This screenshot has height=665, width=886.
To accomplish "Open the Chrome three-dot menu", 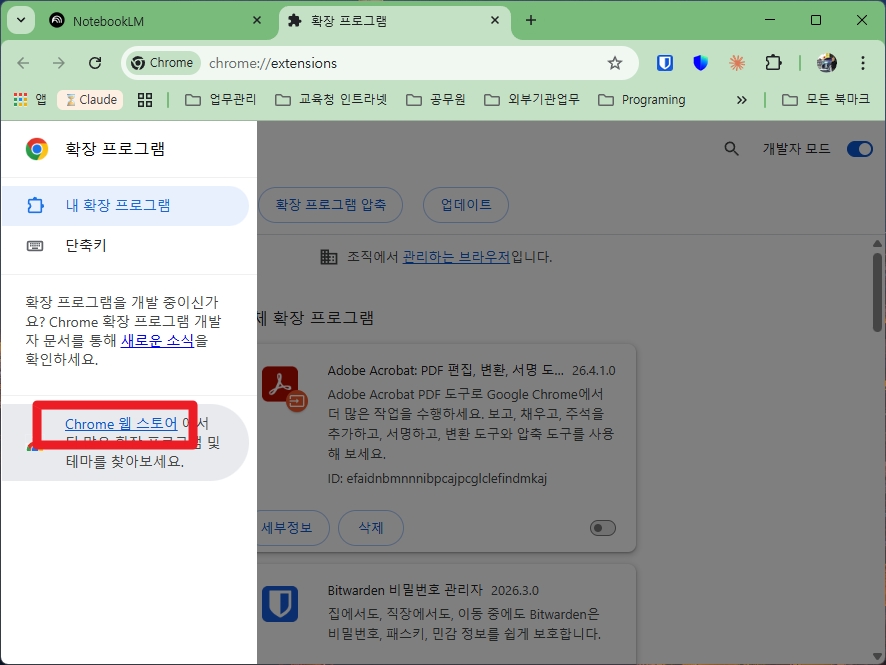I will pos(863,62).
